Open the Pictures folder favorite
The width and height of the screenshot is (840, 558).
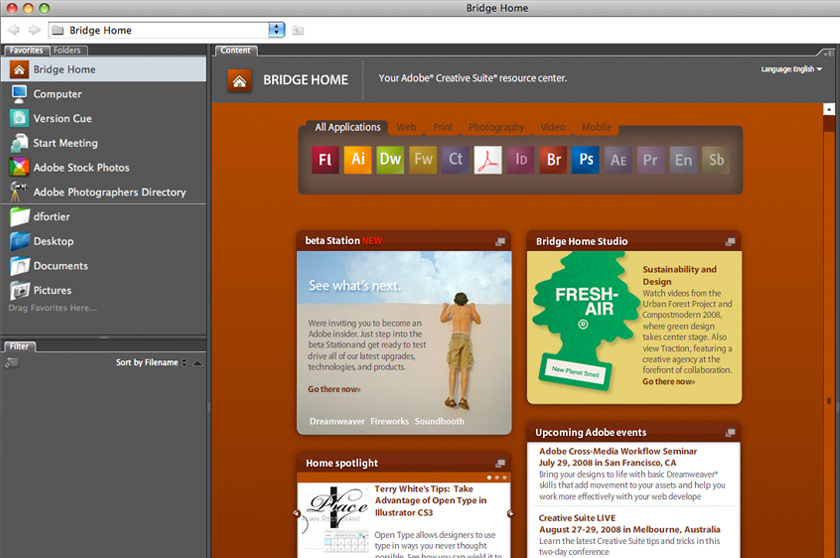(103, 290)
